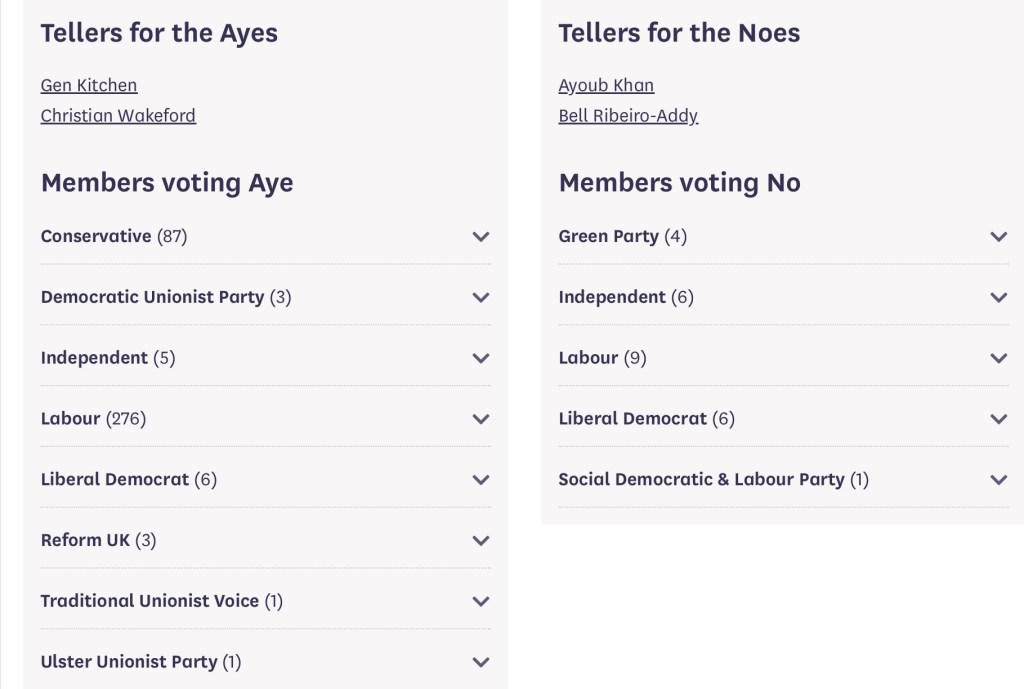Open Christian Wakeford teller link
This screenshot has height=689, width=1024.
pyautogui.click(x=118, y=115)
